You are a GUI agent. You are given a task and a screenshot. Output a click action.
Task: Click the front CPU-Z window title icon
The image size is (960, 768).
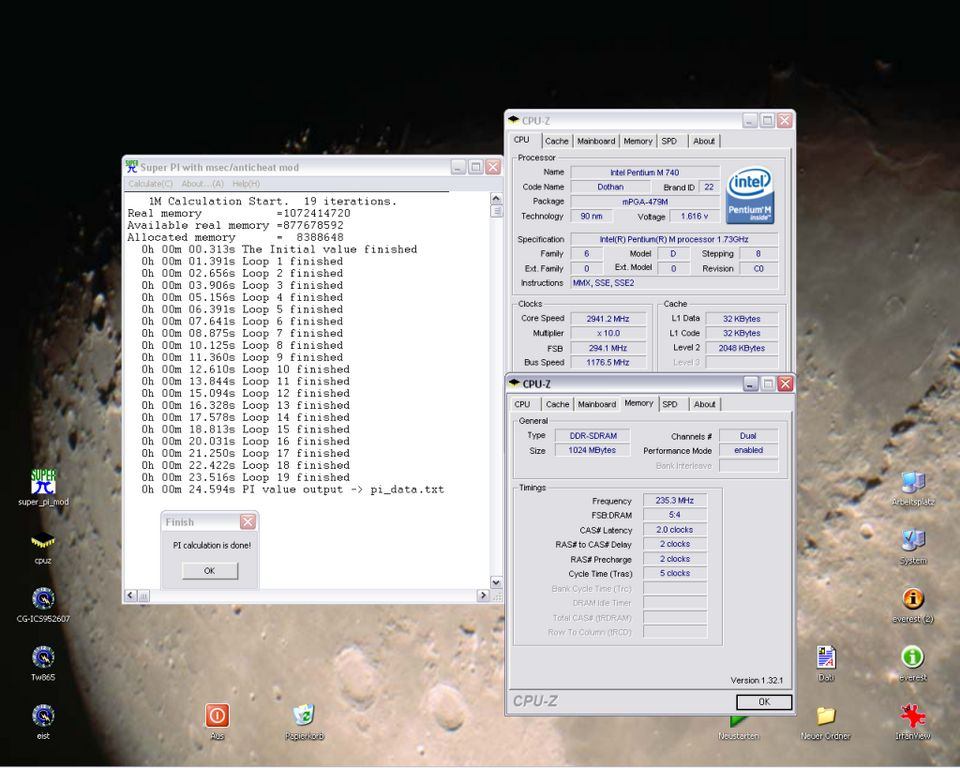point(514,383)
